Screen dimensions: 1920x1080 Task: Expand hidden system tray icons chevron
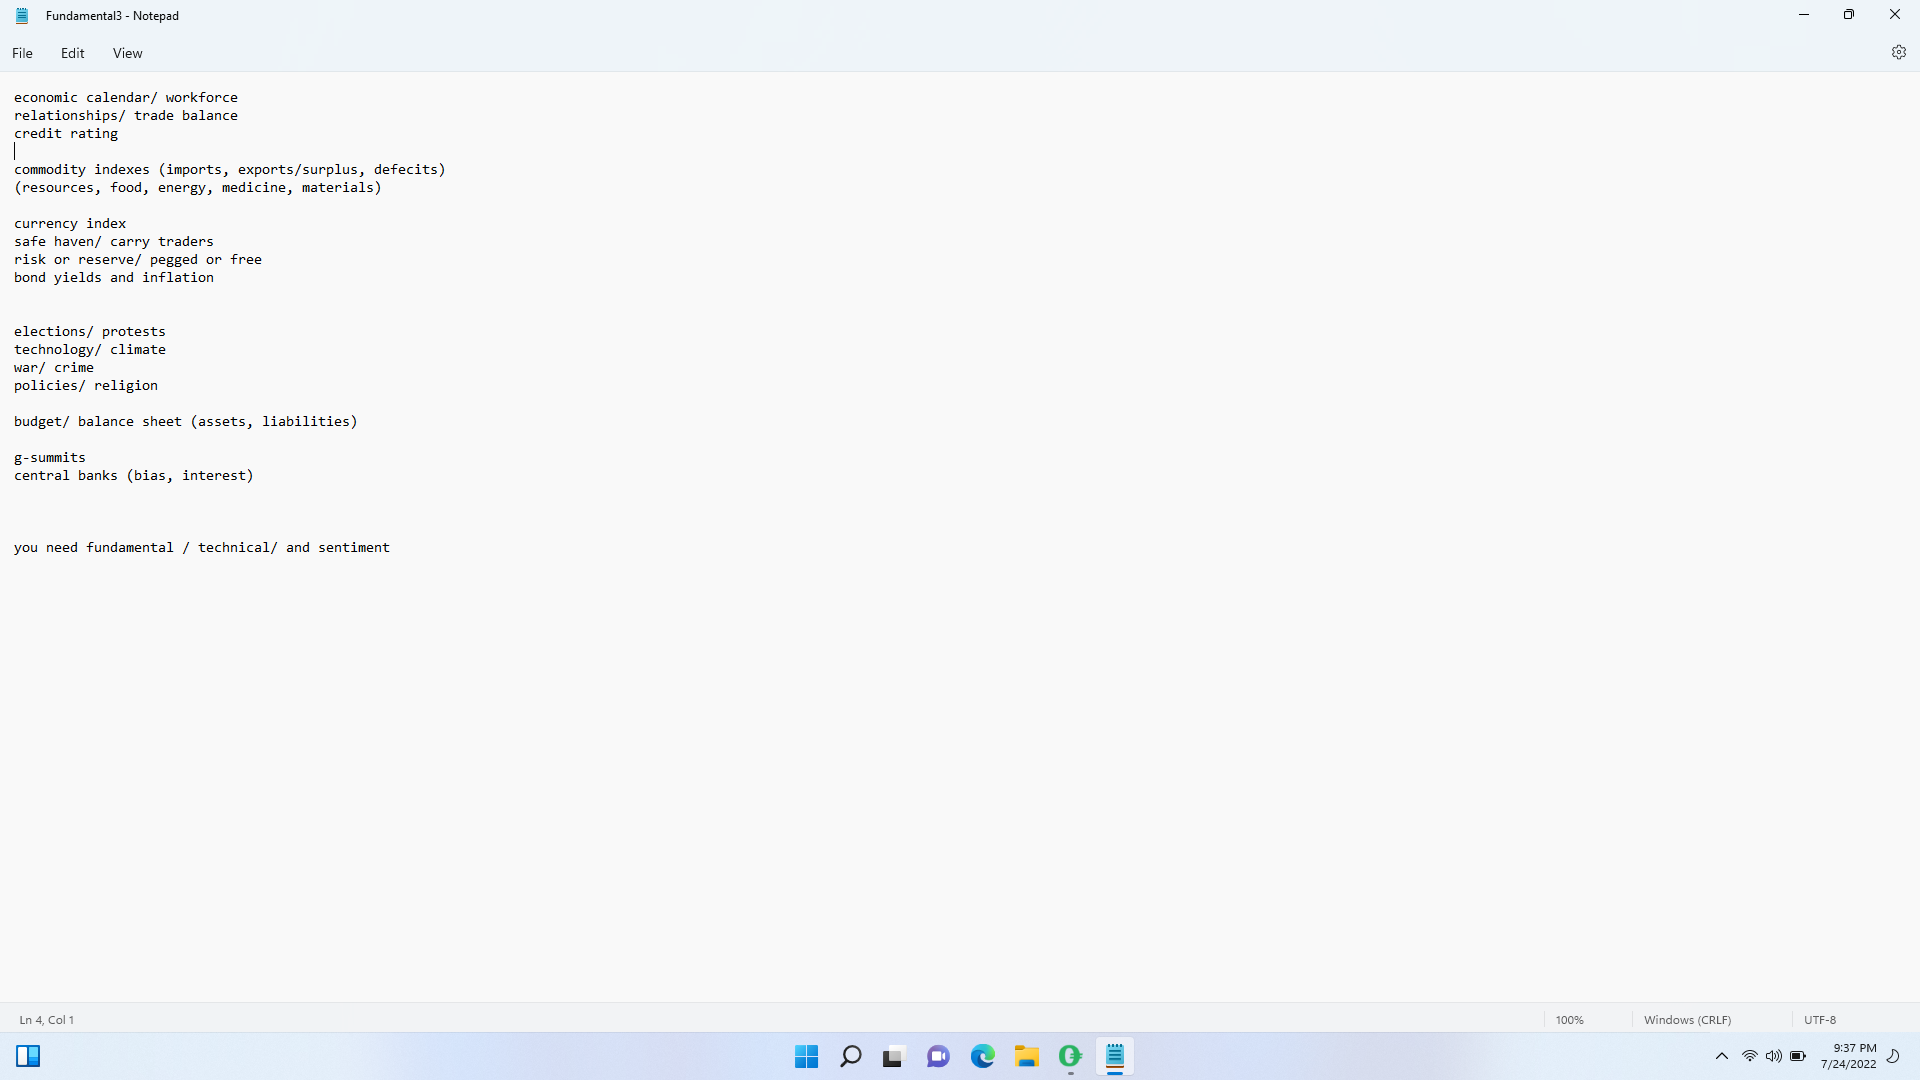(1721, 1056)
